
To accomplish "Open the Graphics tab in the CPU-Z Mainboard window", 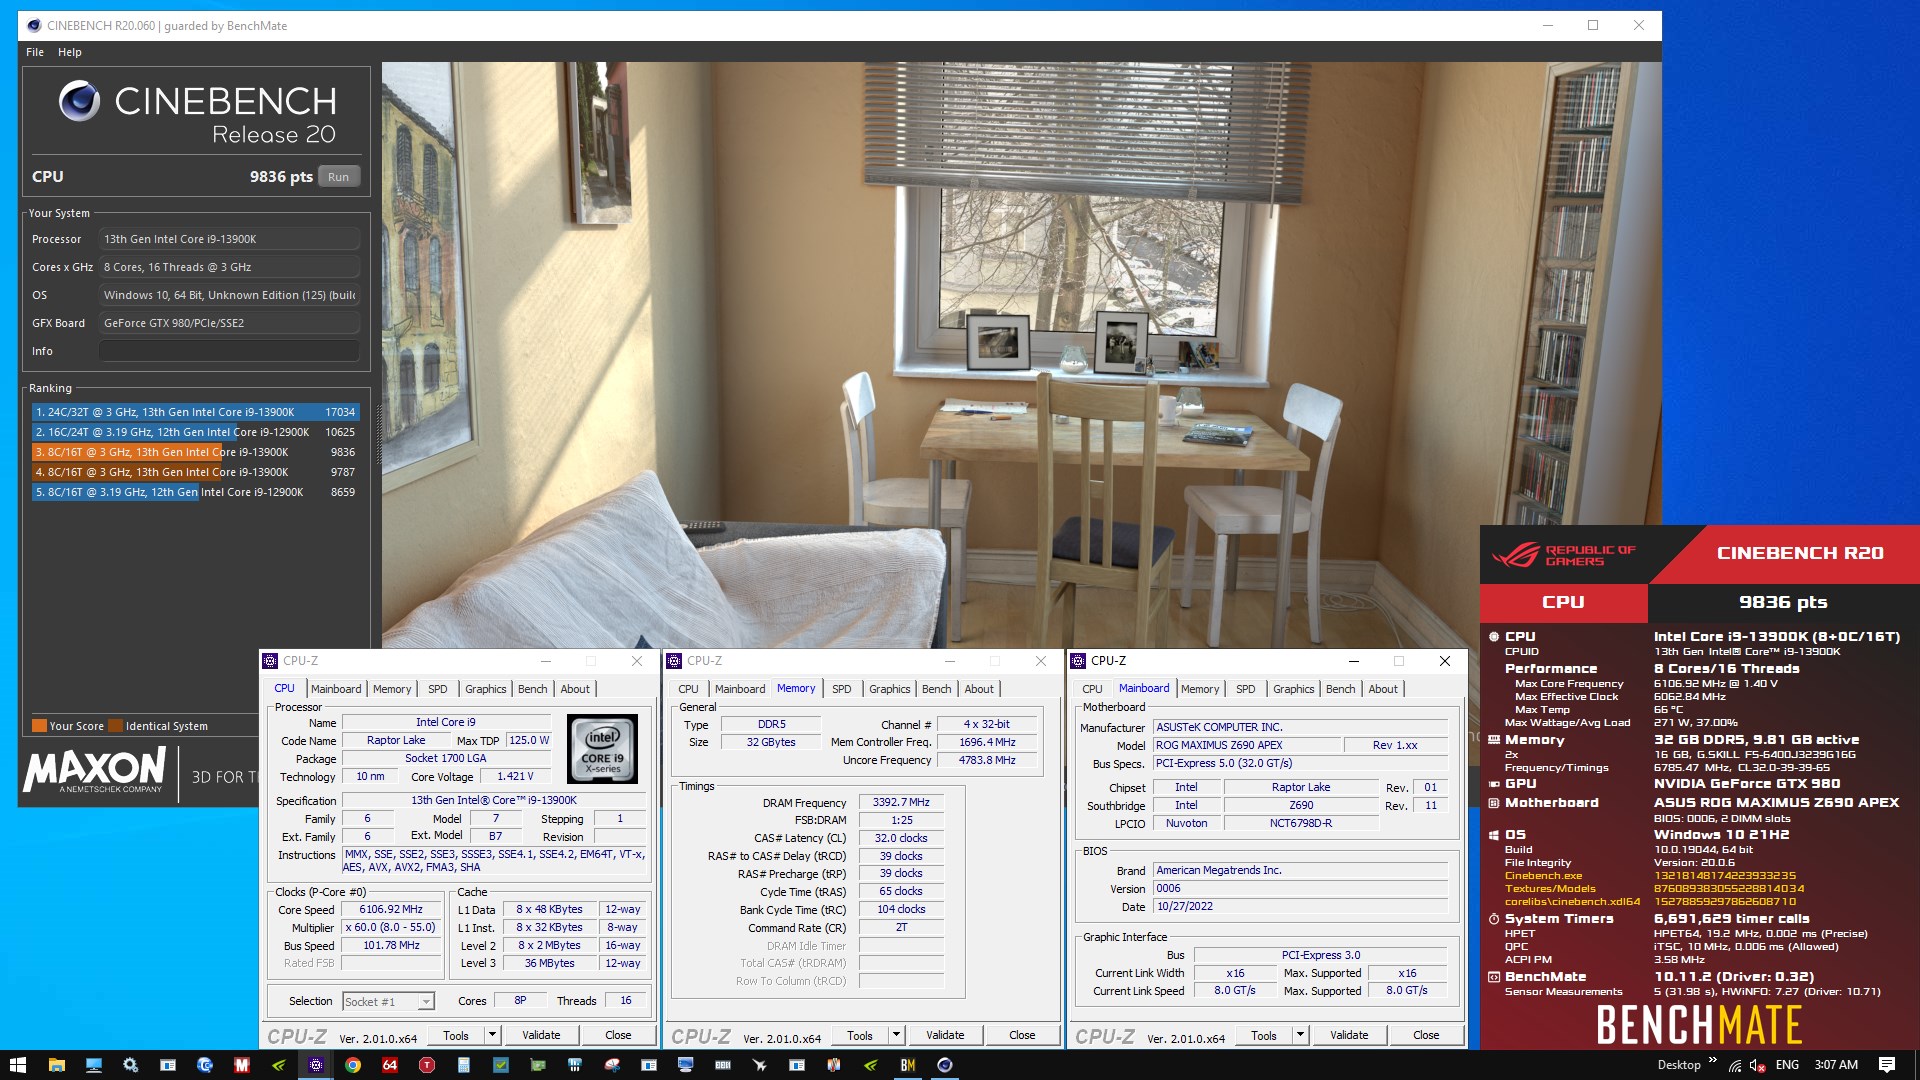I will coord(1294,689).
